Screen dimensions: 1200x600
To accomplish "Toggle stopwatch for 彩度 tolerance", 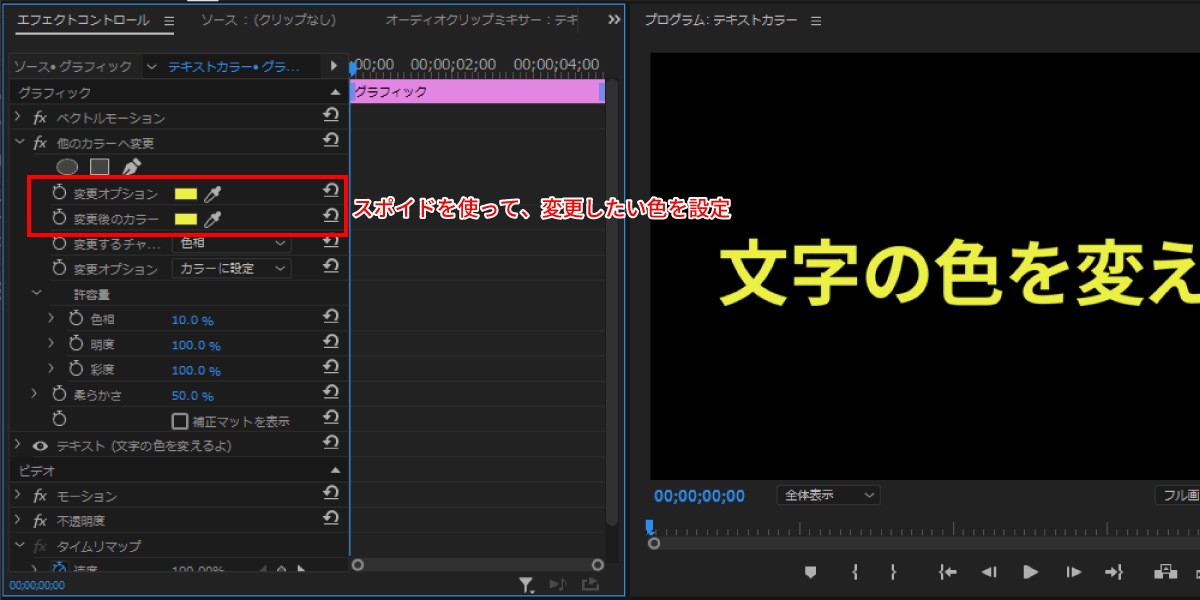I will [x=77, y=370].
